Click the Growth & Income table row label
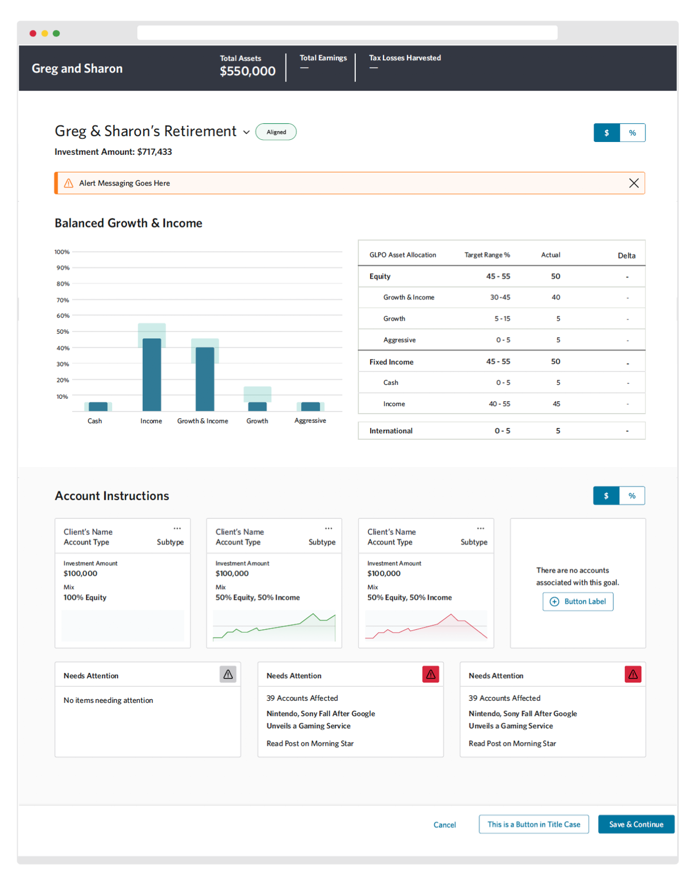697x874 pixels. 409,297
